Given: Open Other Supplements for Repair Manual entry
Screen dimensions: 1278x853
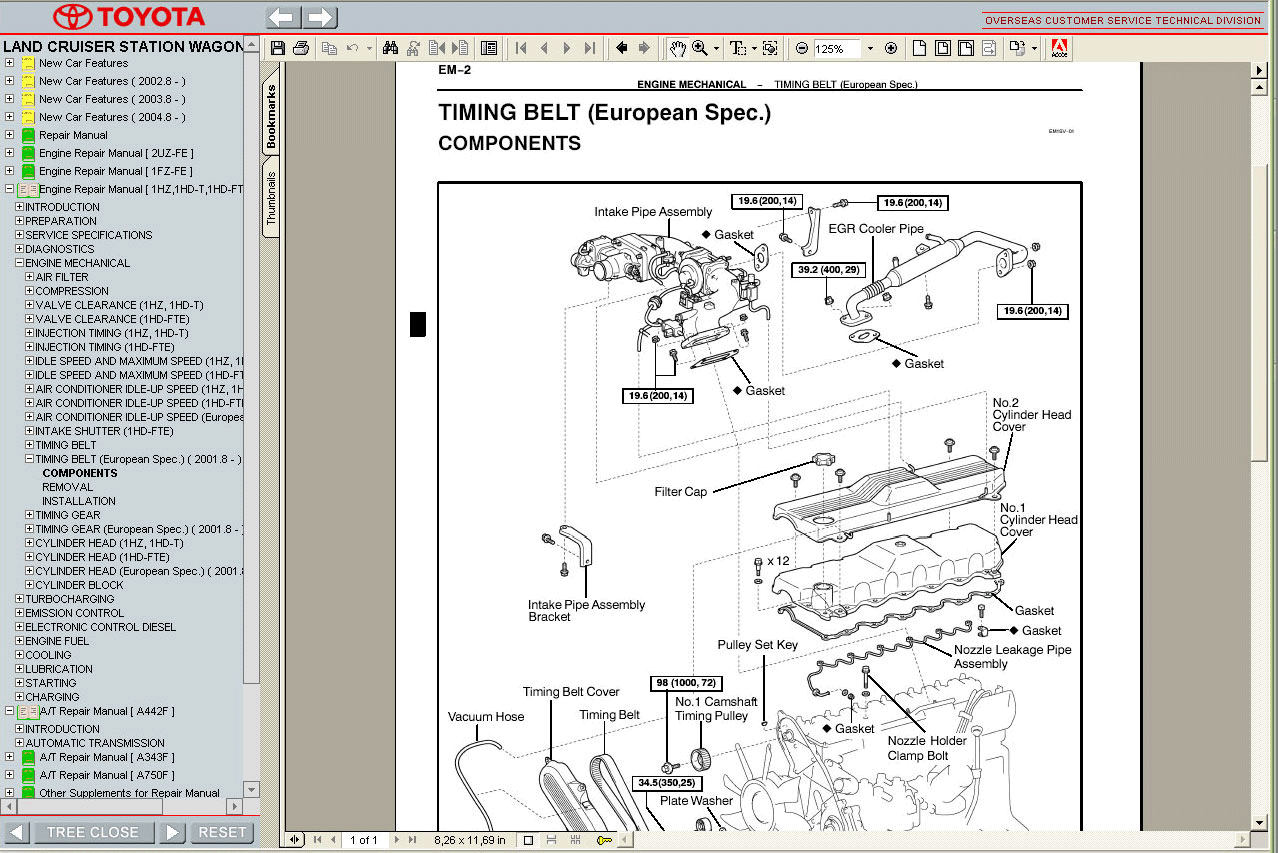Looking at the screenshot, I should (x=129, y=793).
